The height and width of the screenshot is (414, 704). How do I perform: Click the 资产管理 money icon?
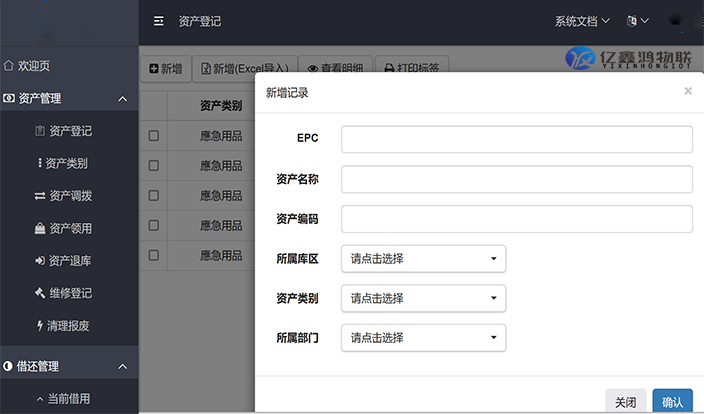pos(9,98)
